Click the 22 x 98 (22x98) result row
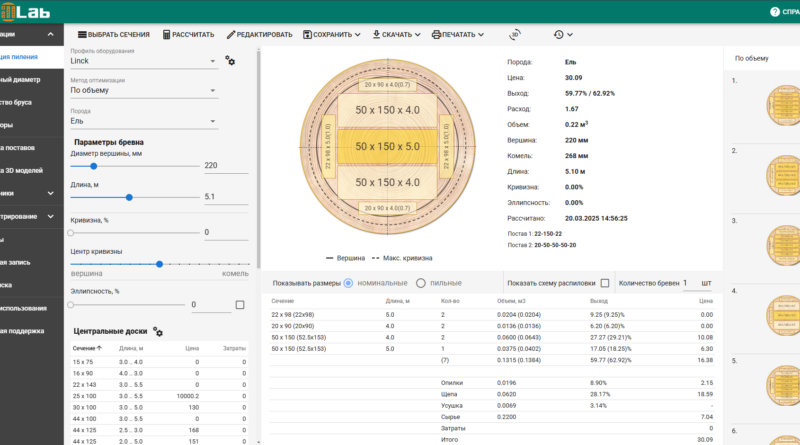The height and width of the screenshot is (445, 800). 492,315
